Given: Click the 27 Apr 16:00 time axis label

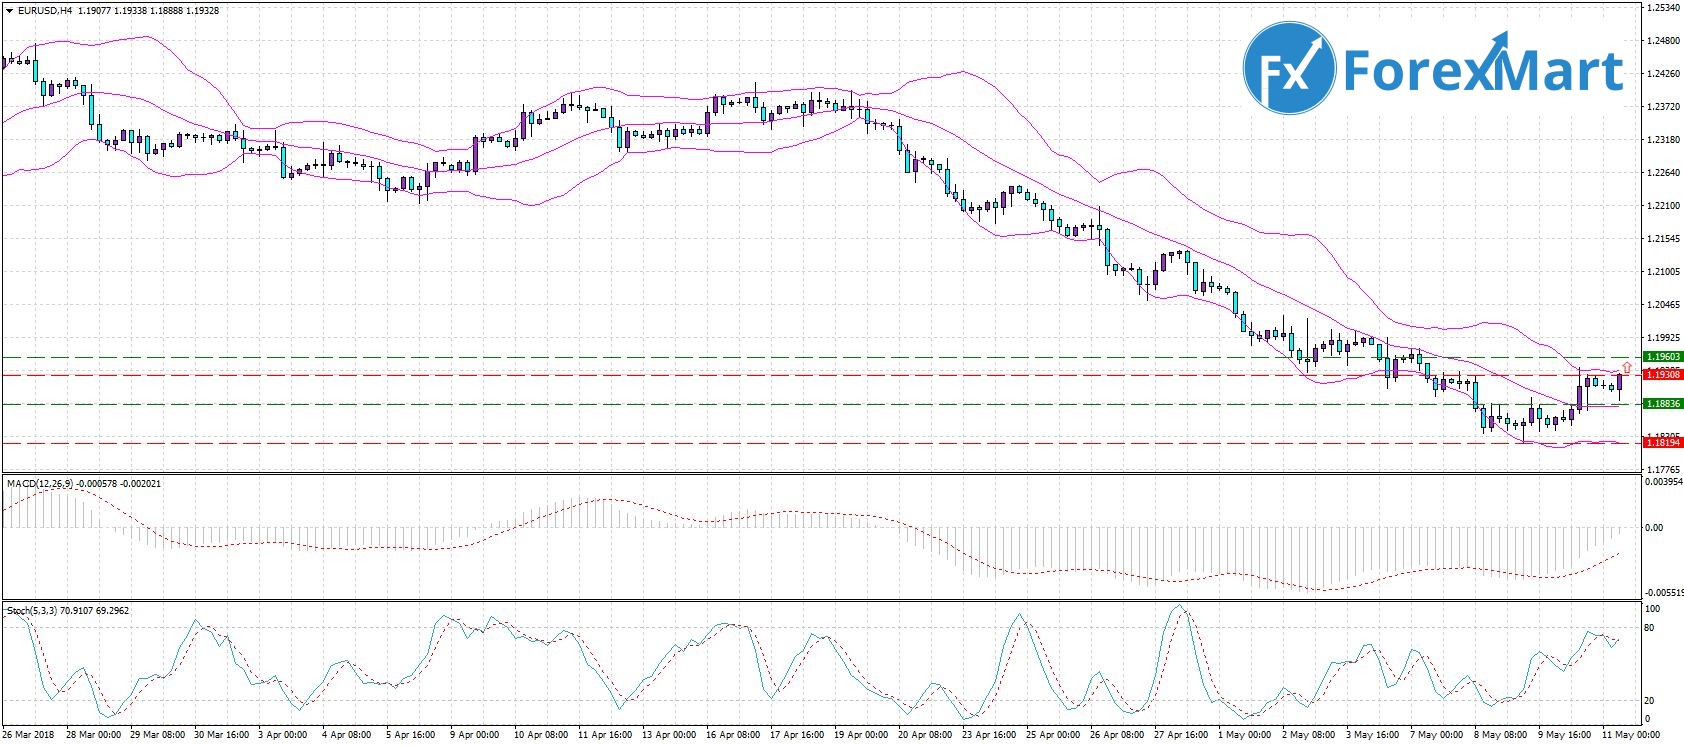Looking at the screenshot, I should pos(1181,735).
